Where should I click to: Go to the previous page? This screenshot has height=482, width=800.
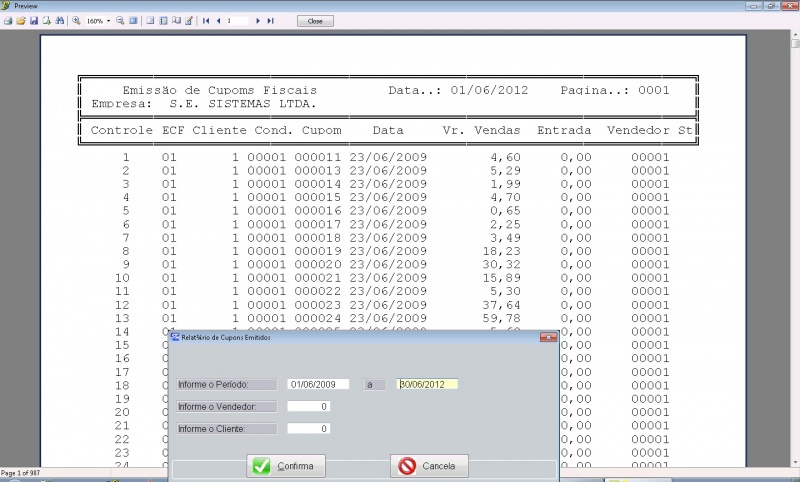click(218, 20)
